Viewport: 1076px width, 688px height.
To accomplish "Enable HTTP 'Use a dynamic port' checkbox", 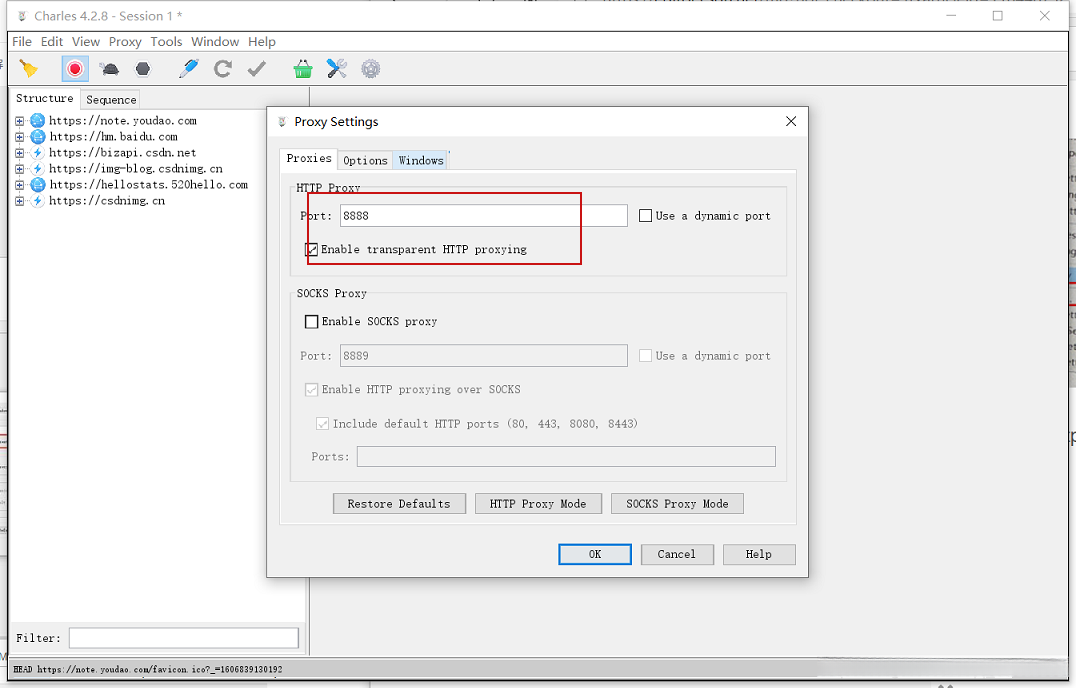I will (x=645, y=215).
